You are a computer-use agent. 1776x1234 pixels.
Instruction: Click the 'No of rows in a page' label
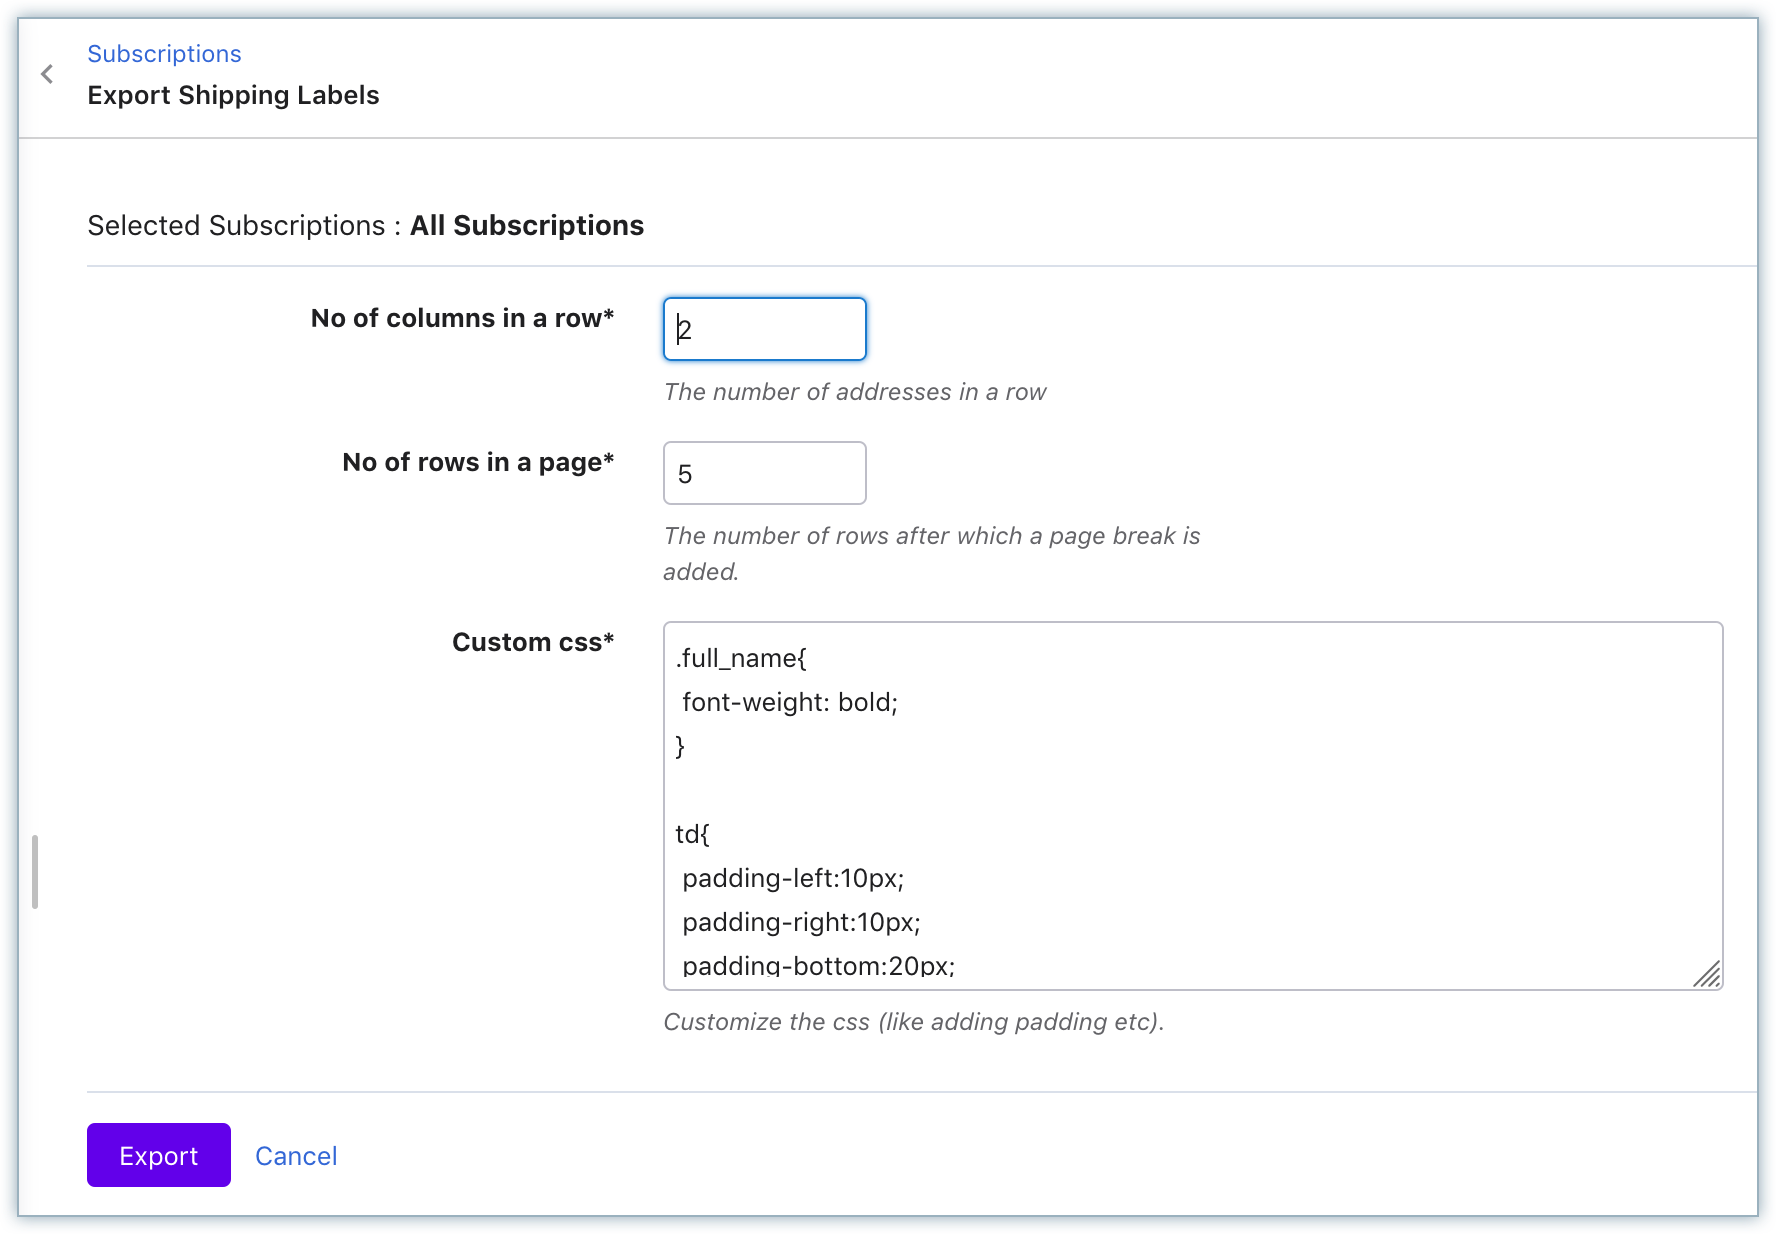478,462
